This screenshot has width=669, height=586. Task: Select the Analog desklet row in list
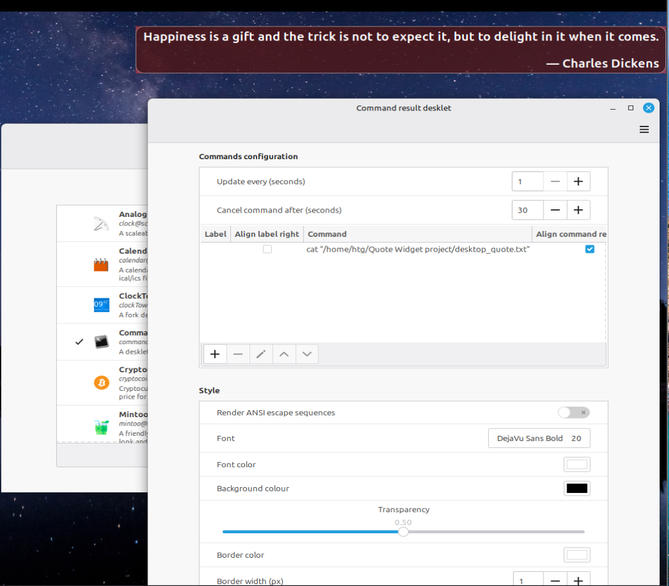pyautogui.click(x=102, y=224)
